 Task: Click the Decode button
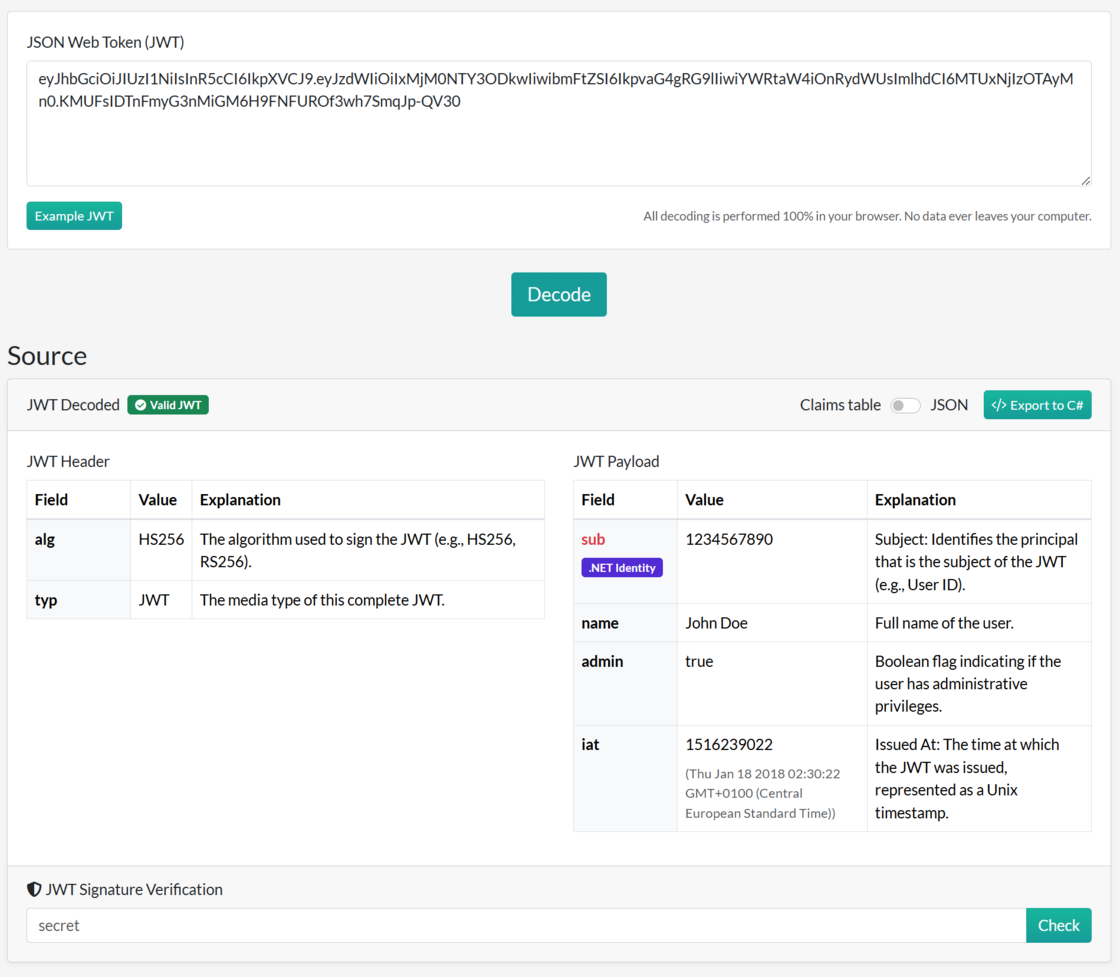[559, 294]
